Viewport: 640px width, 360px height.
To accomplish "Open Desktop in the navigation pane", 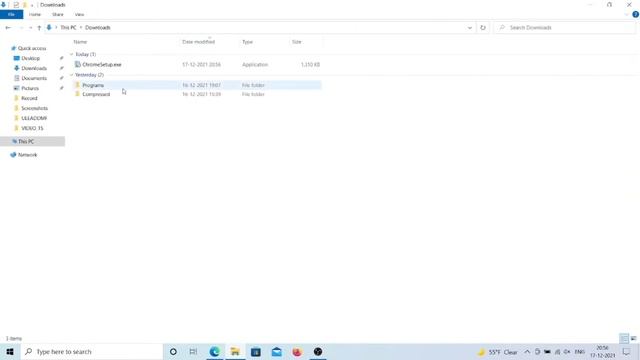I will tap(31, 58).
